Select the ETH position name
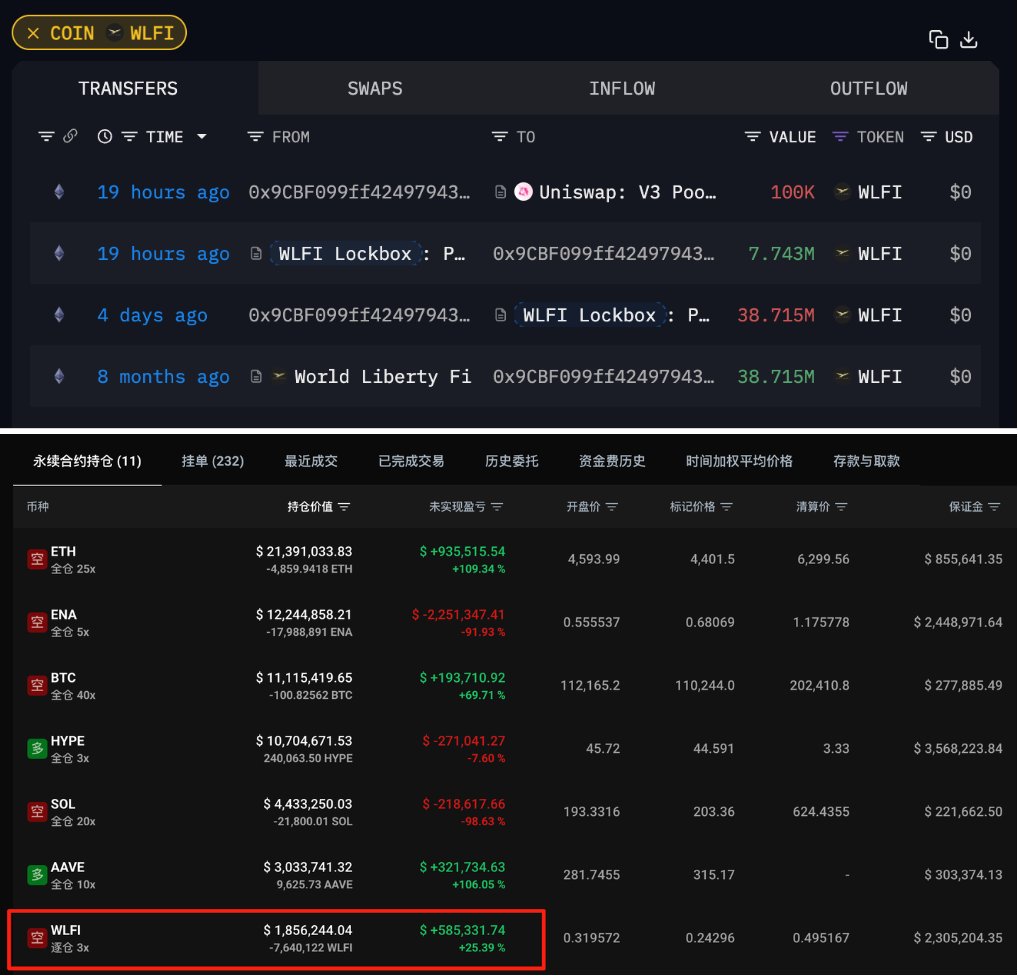 [x=63, y=551]
